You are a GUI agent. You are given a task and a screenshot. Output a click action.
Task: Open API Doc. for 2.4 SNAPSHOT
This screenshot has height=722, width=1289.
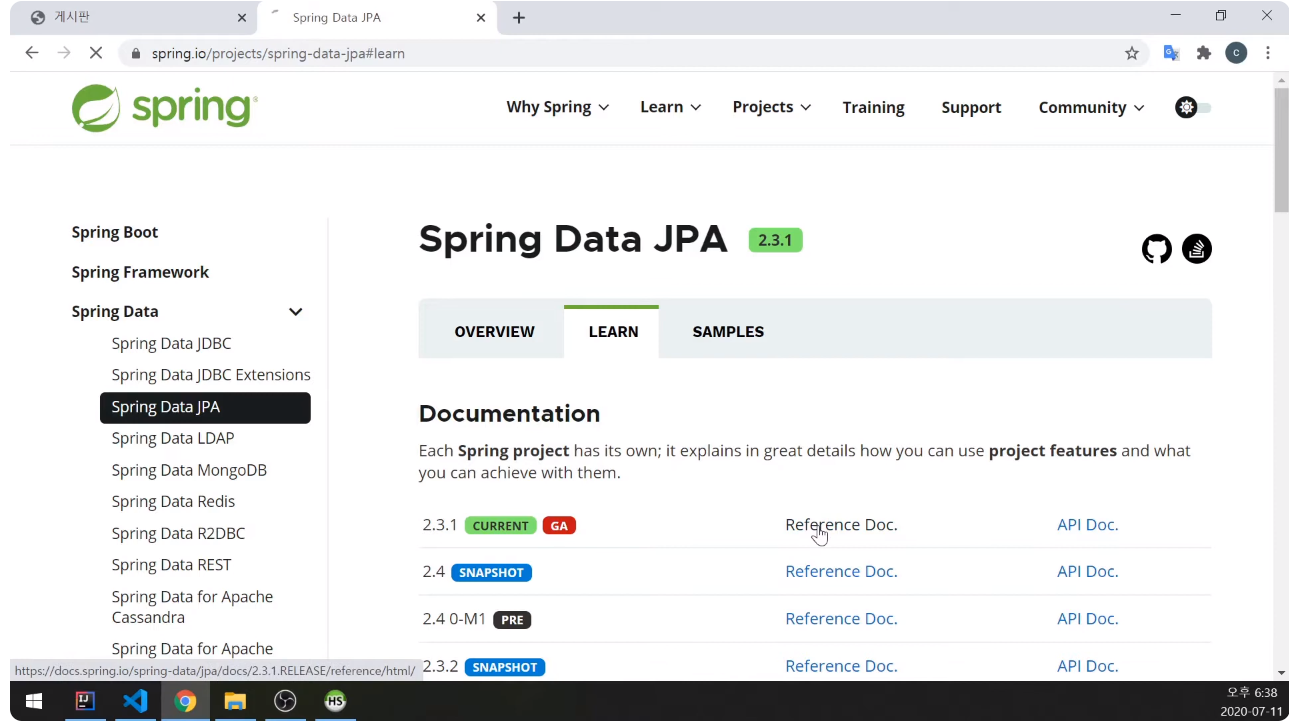click(1087, 572)
